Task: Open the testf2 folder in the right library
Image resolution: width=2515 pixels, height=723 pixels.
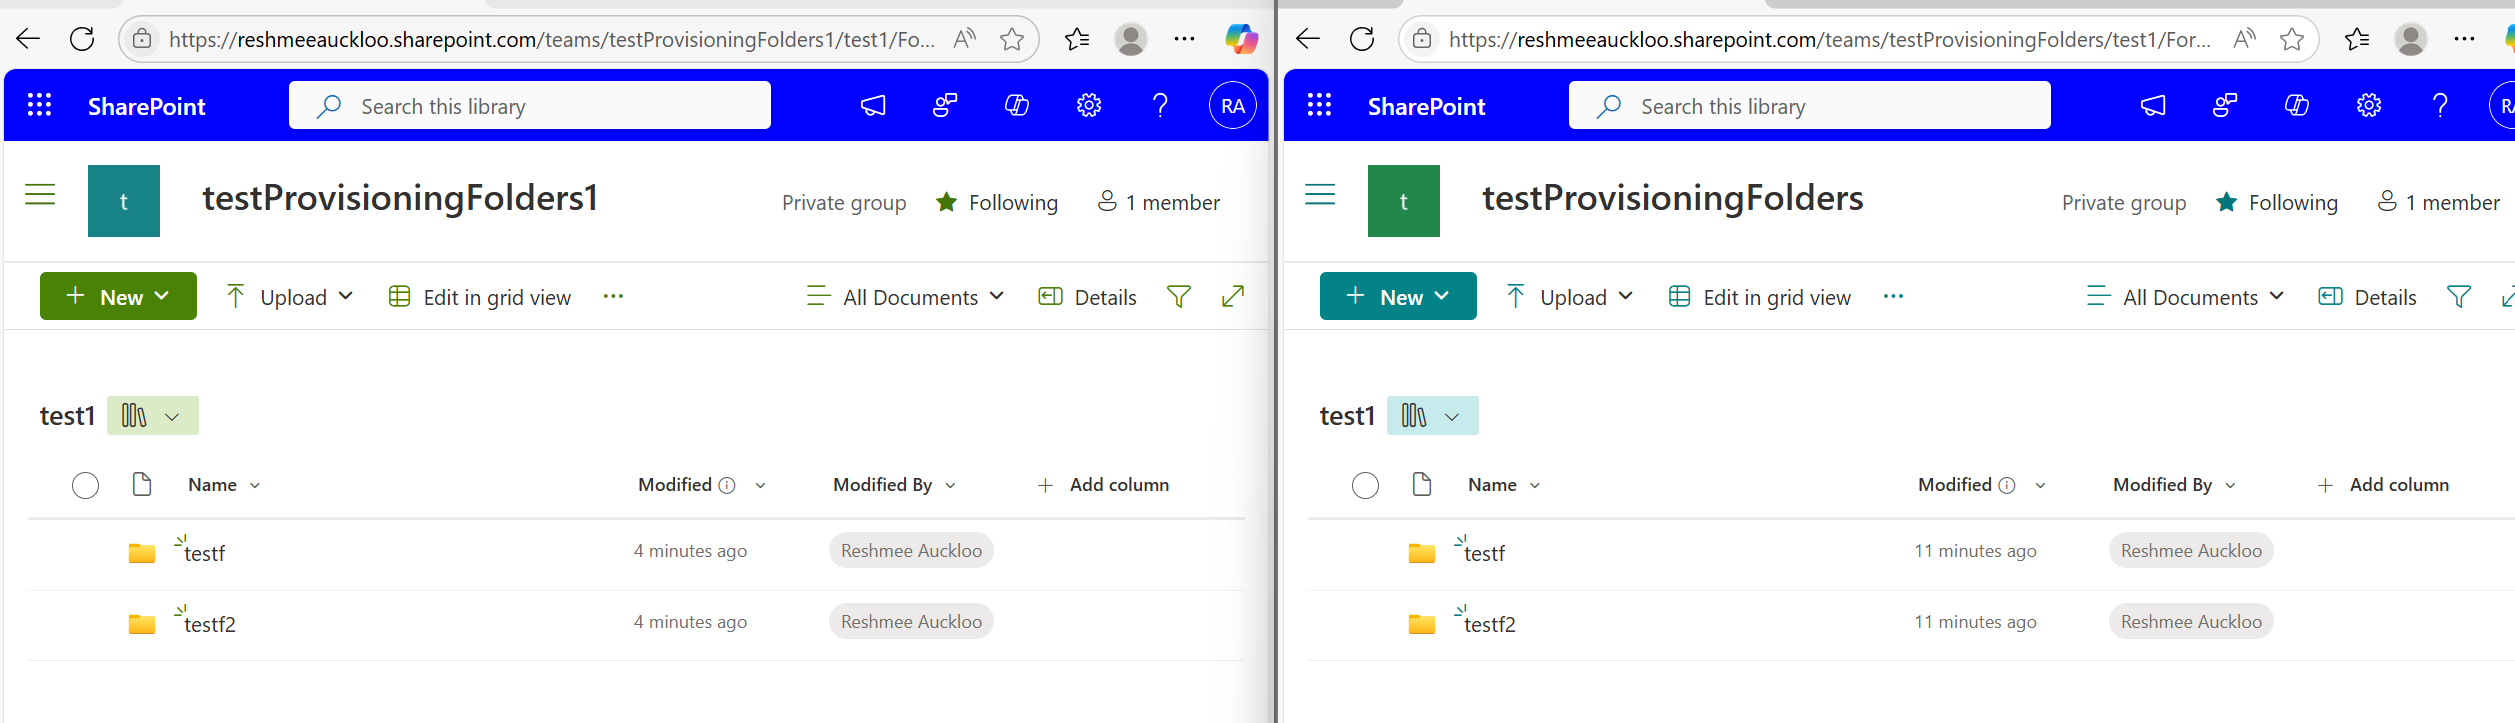Action: pos(1489,624)
